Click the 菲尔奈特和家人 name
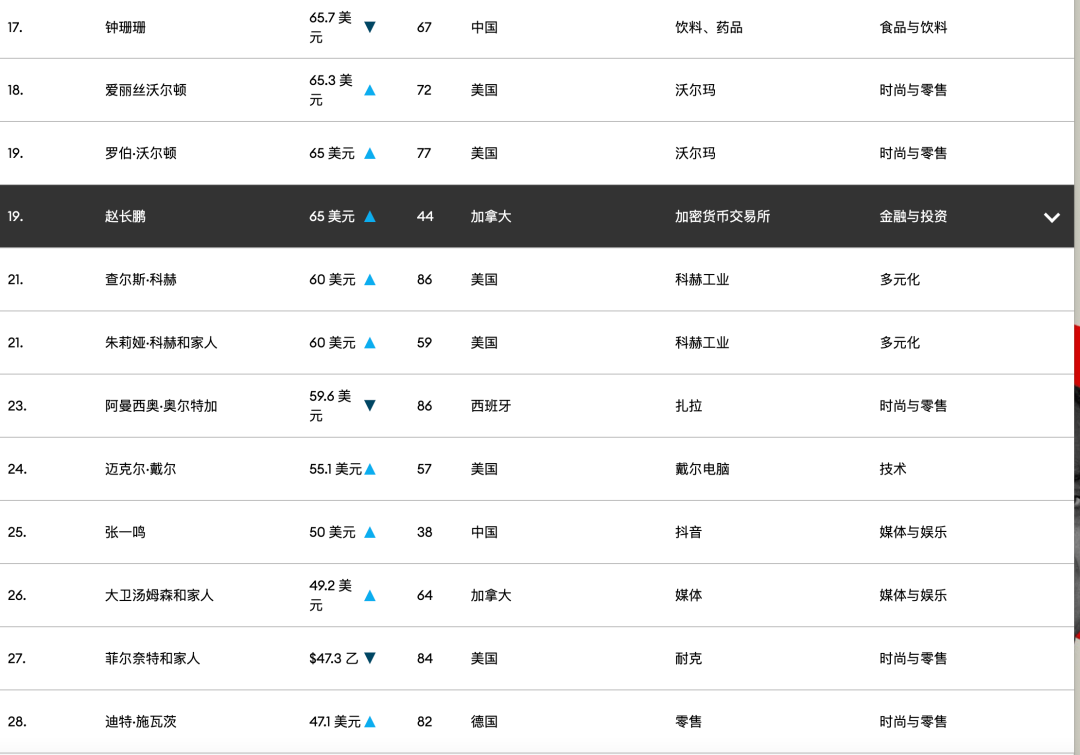 [x=152, y=658]
